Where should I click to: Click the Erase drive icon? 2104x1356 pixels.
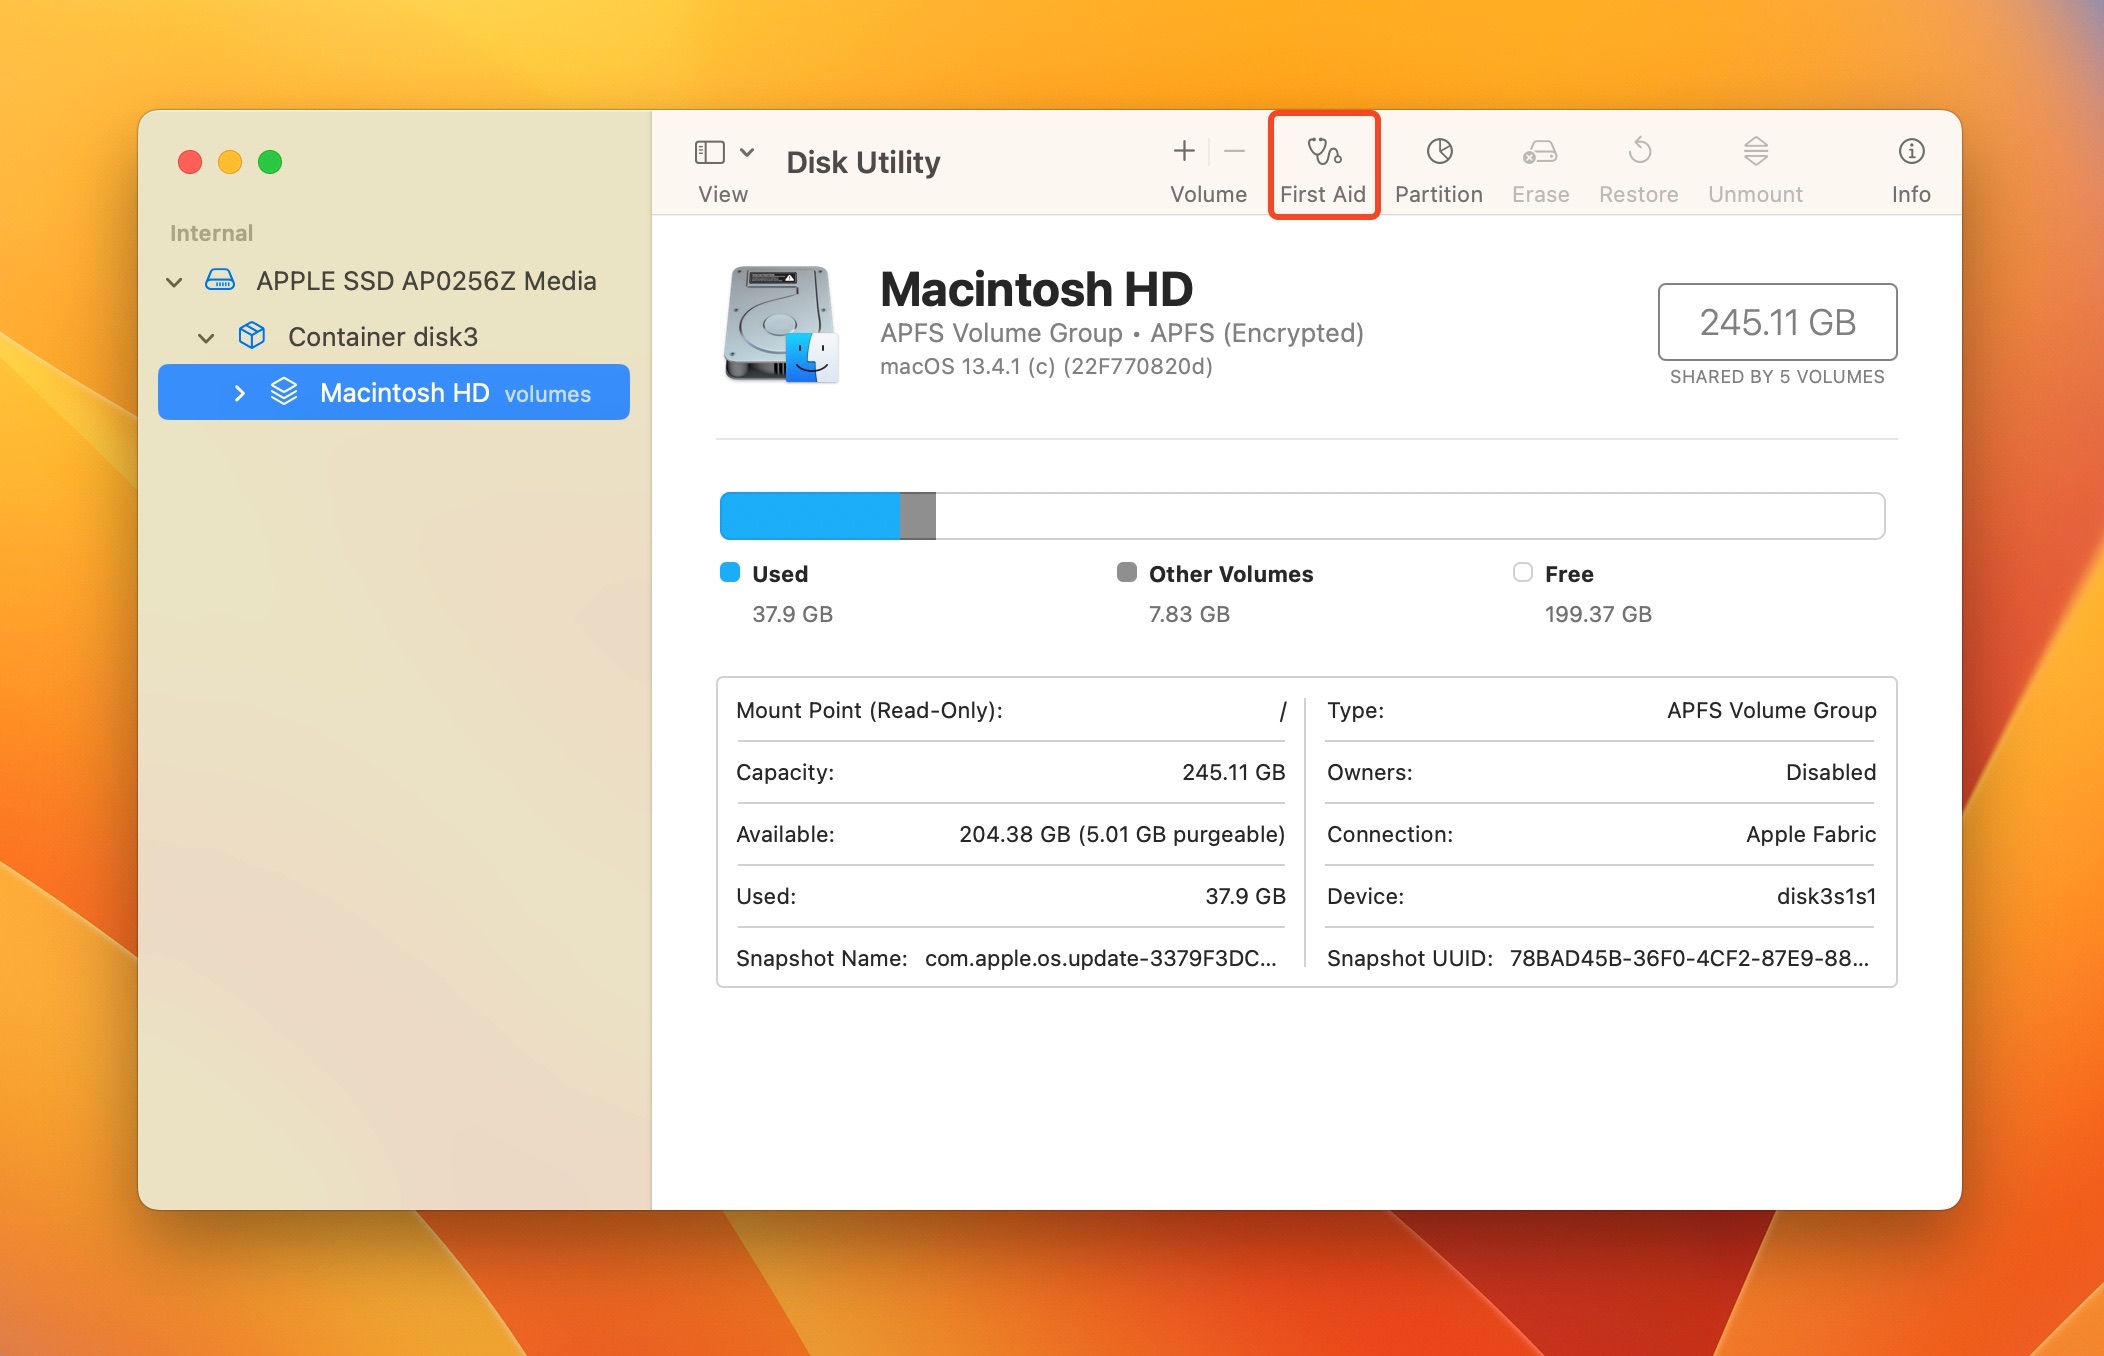[1540, 152]
